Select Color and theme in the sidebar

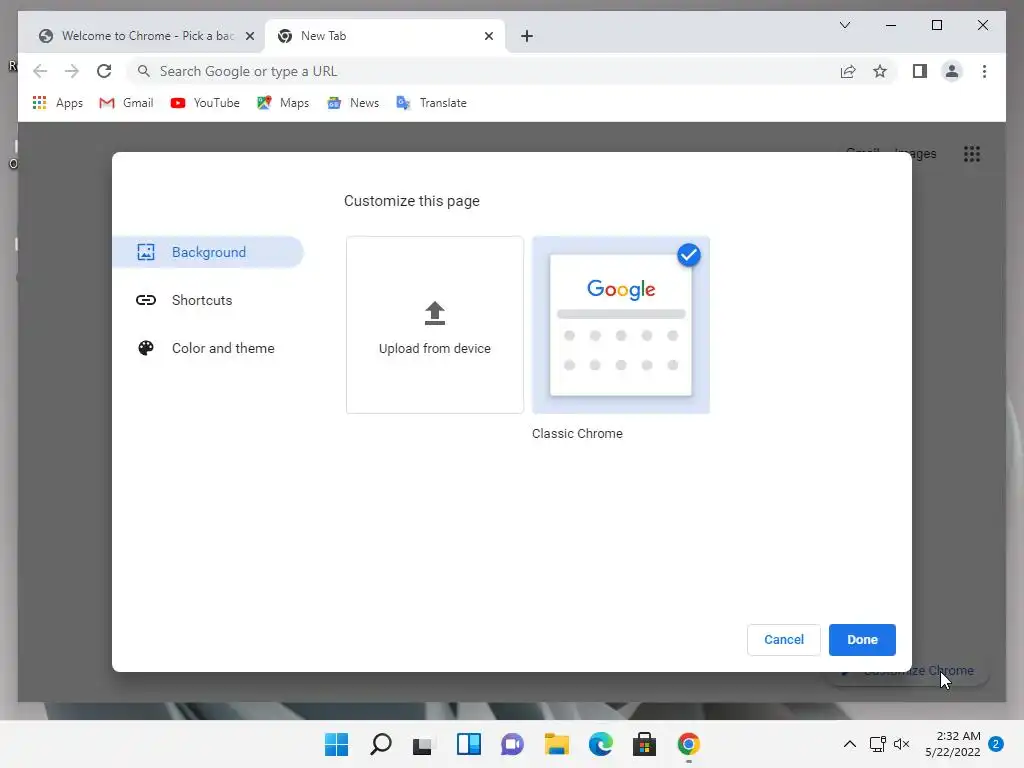(208, 348)
